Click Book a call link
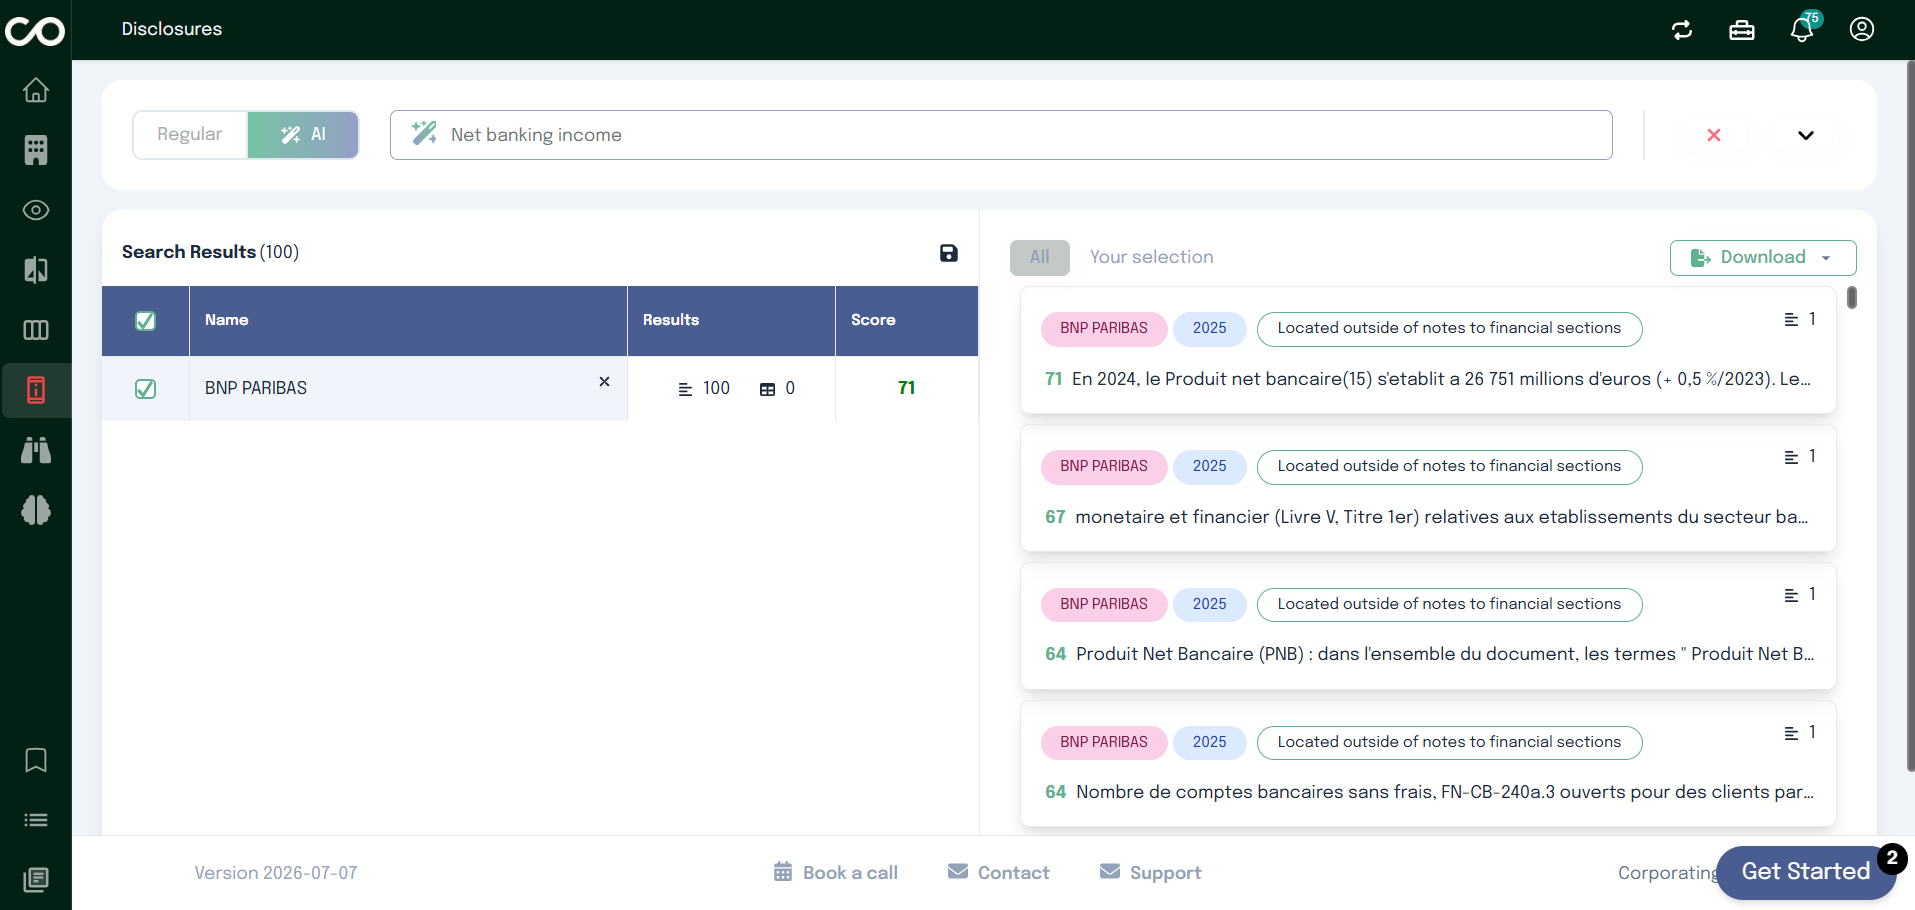The height and width of the screenshot is (910, 1915). pyautogui.click(x=836, y=873)
